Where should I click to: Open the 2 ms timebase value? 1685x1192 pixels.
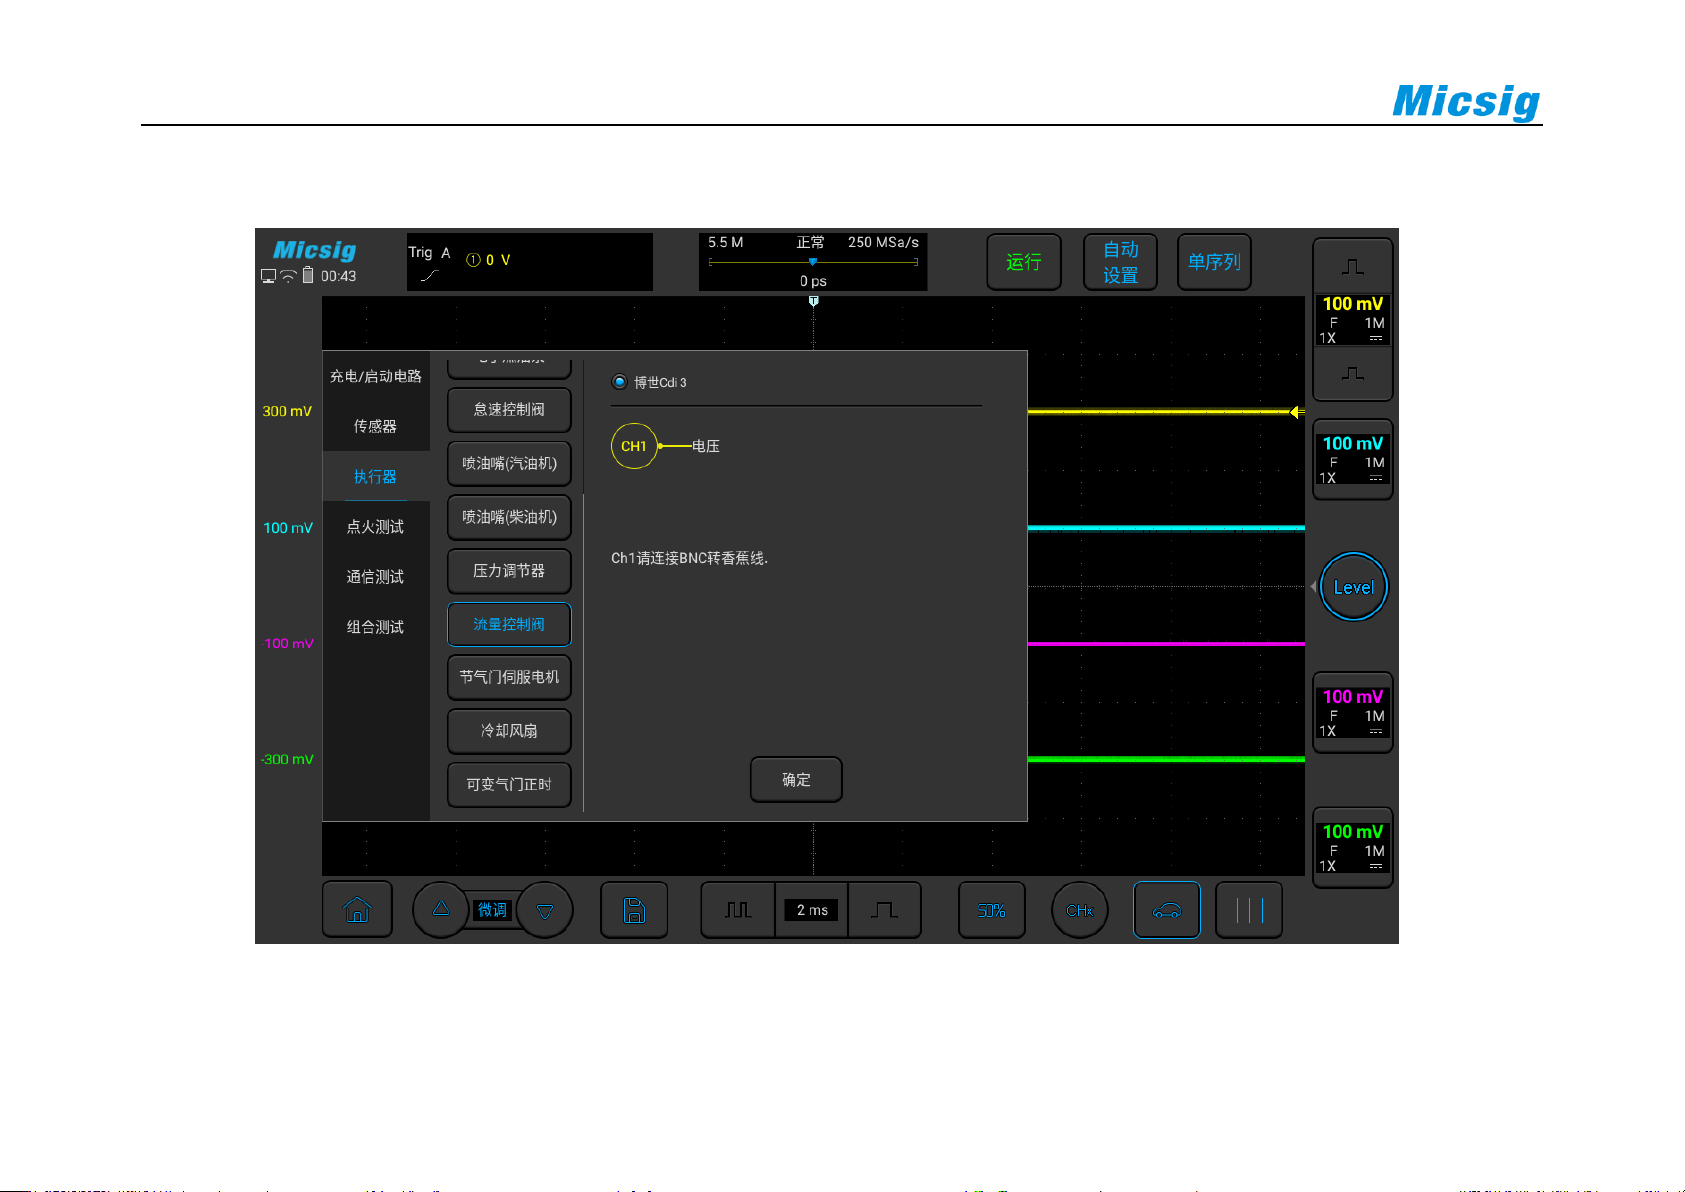tap(812, 910)
